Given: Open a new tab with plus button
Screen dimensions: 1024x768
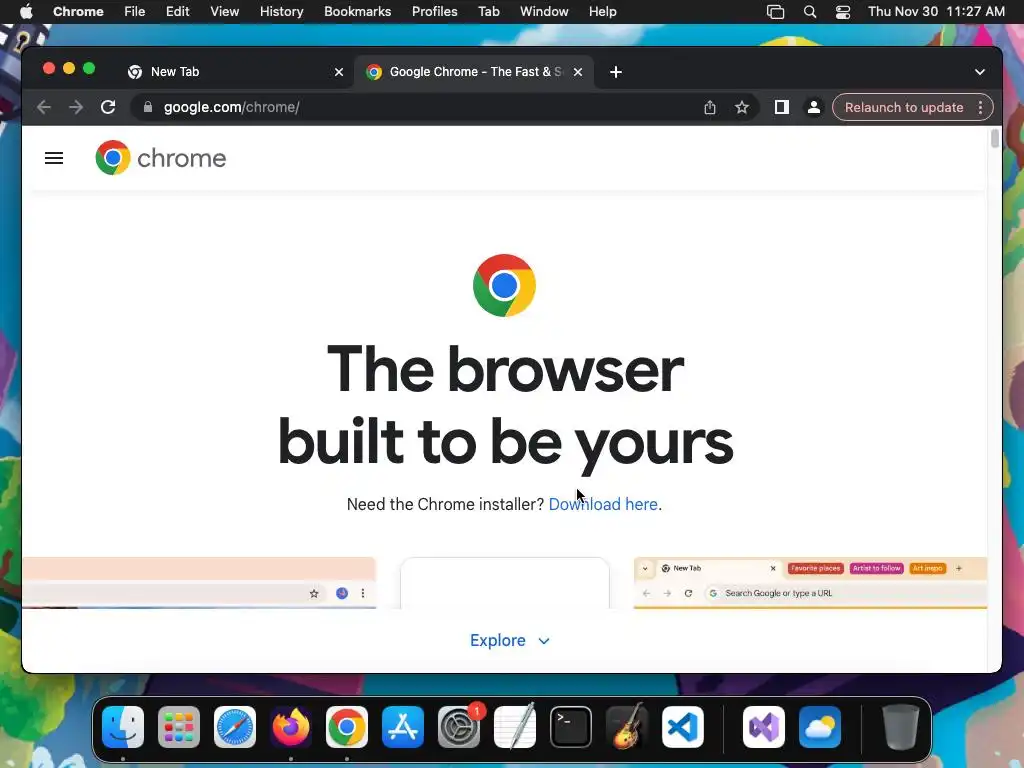Looking at the screenshot, I should (x=616, y=72).
